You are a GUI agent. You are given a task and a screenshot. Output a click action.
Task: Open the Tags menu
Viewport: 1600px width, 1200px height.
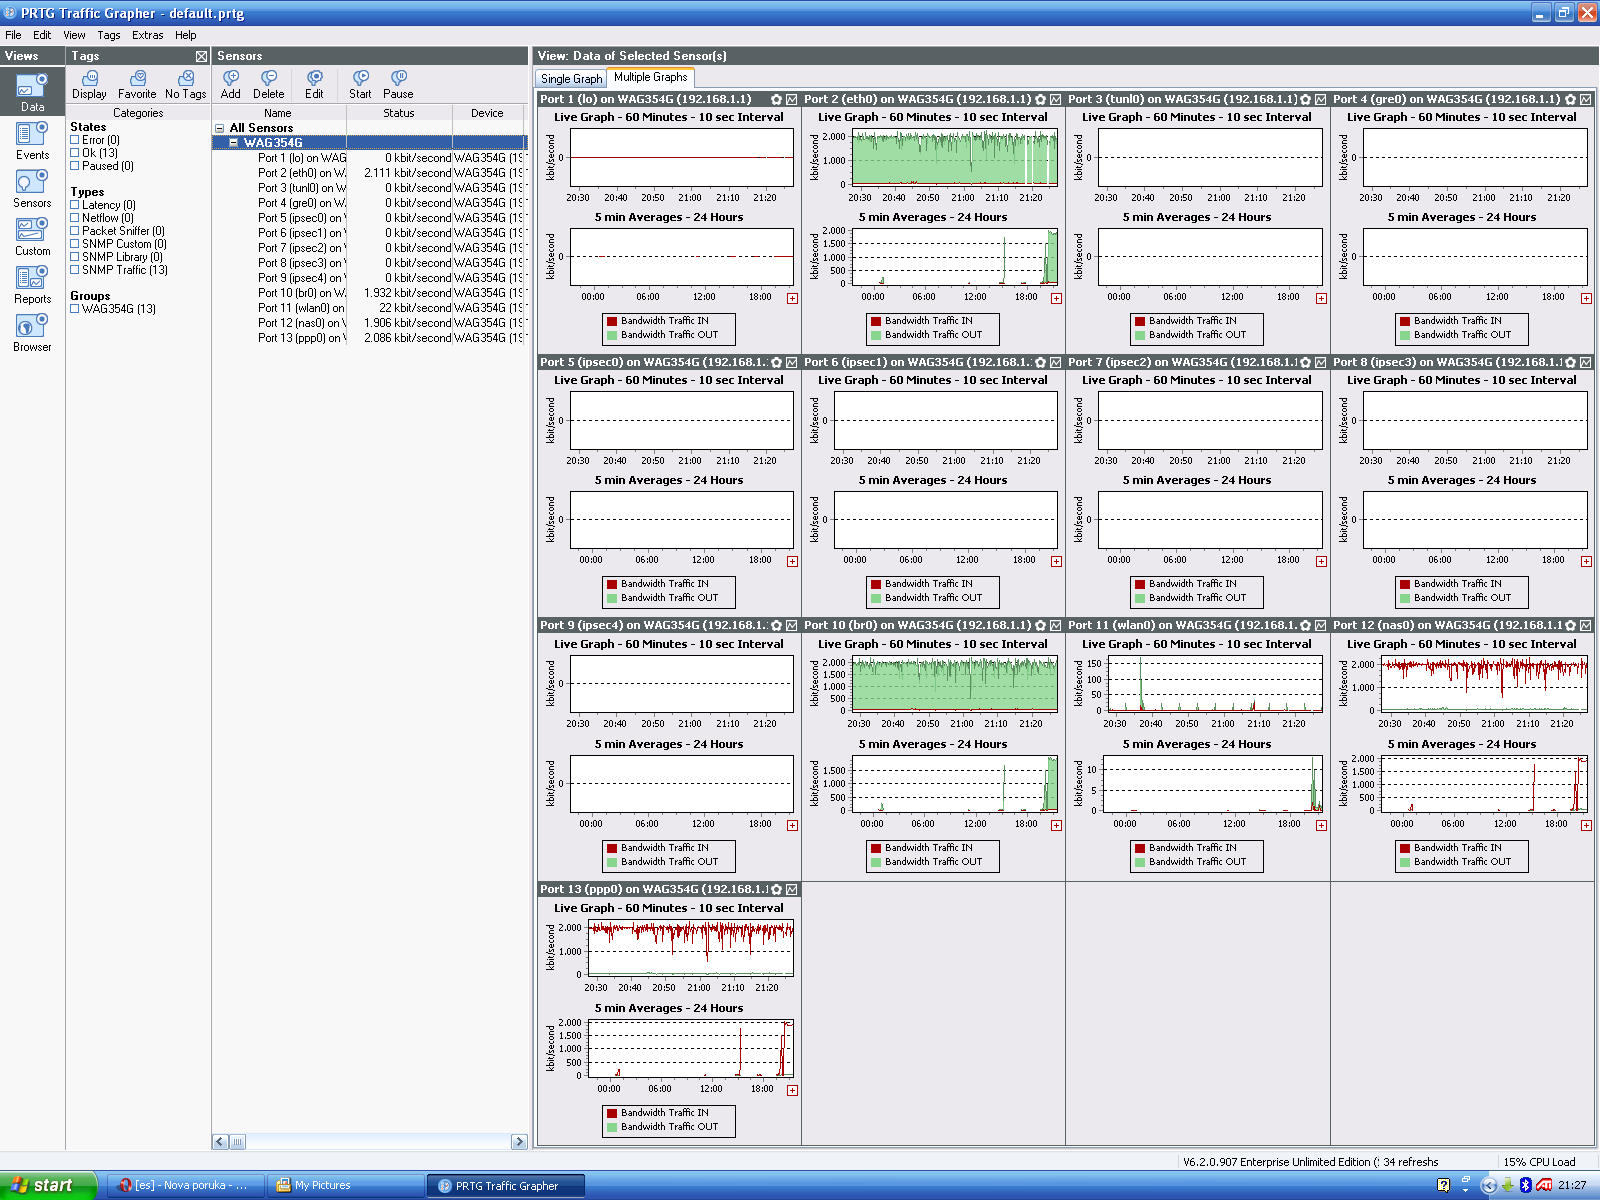tap(109, 35)
